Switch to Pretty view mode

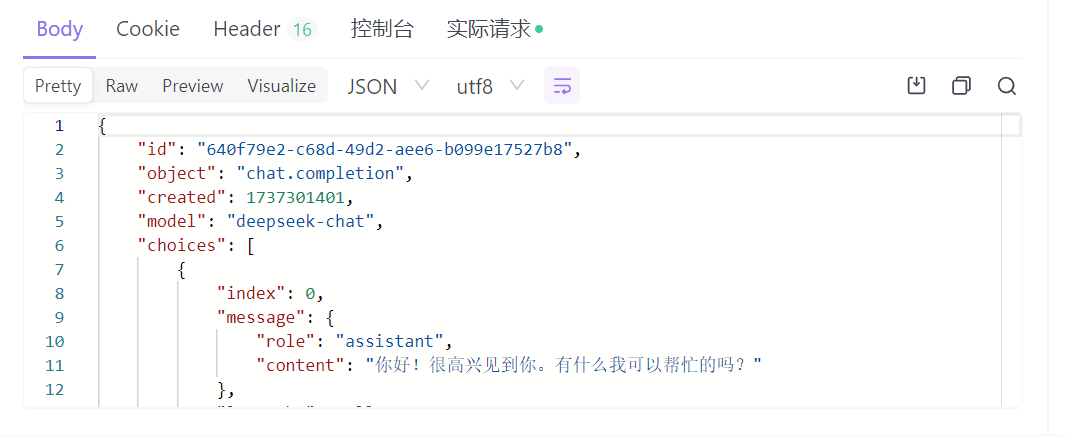(x=58, y=86)
